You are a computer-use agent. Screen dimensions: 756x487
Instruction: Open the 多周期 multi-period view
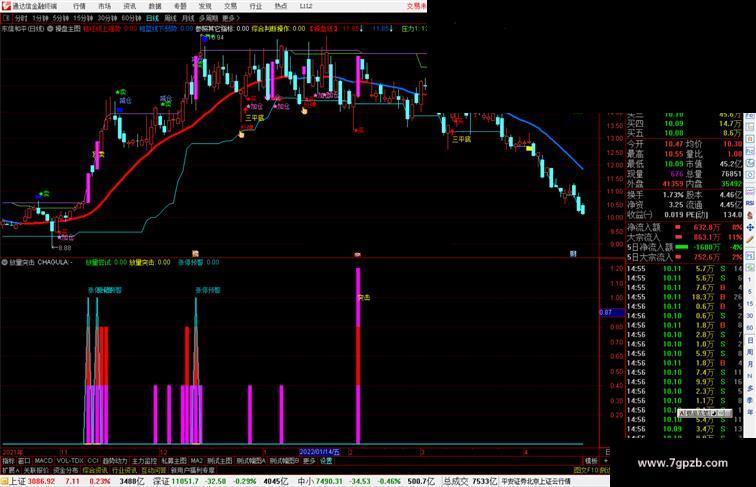(x=208, y=18)
